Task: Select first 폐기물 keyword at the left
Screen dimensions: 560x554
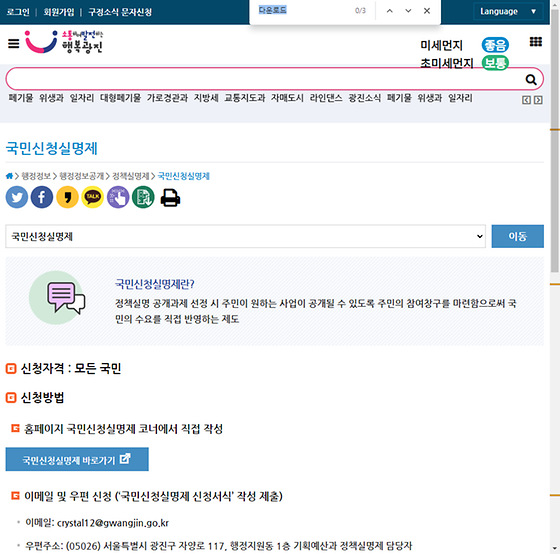Action: (21, 98)
